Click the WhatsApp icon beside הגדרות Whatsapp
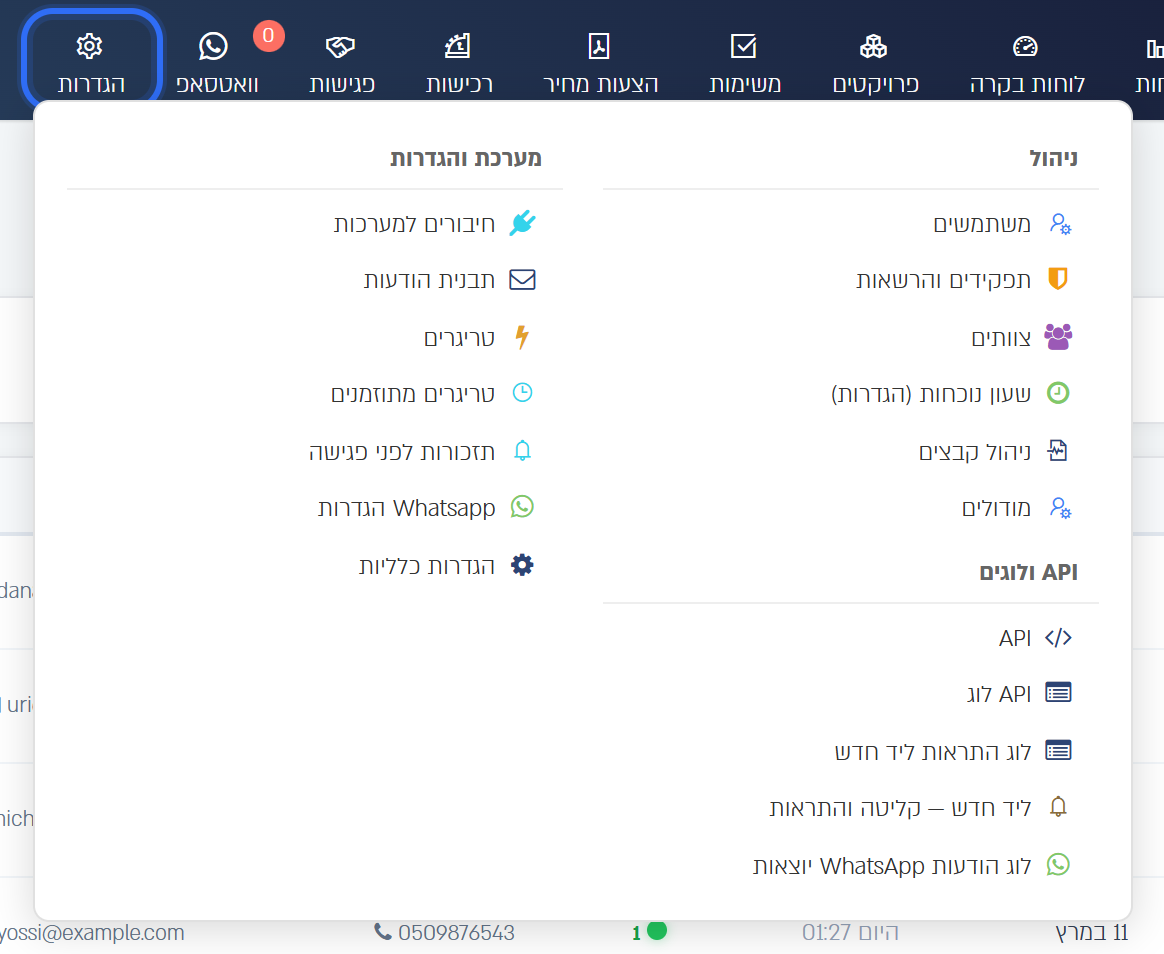 pos(523,507)
